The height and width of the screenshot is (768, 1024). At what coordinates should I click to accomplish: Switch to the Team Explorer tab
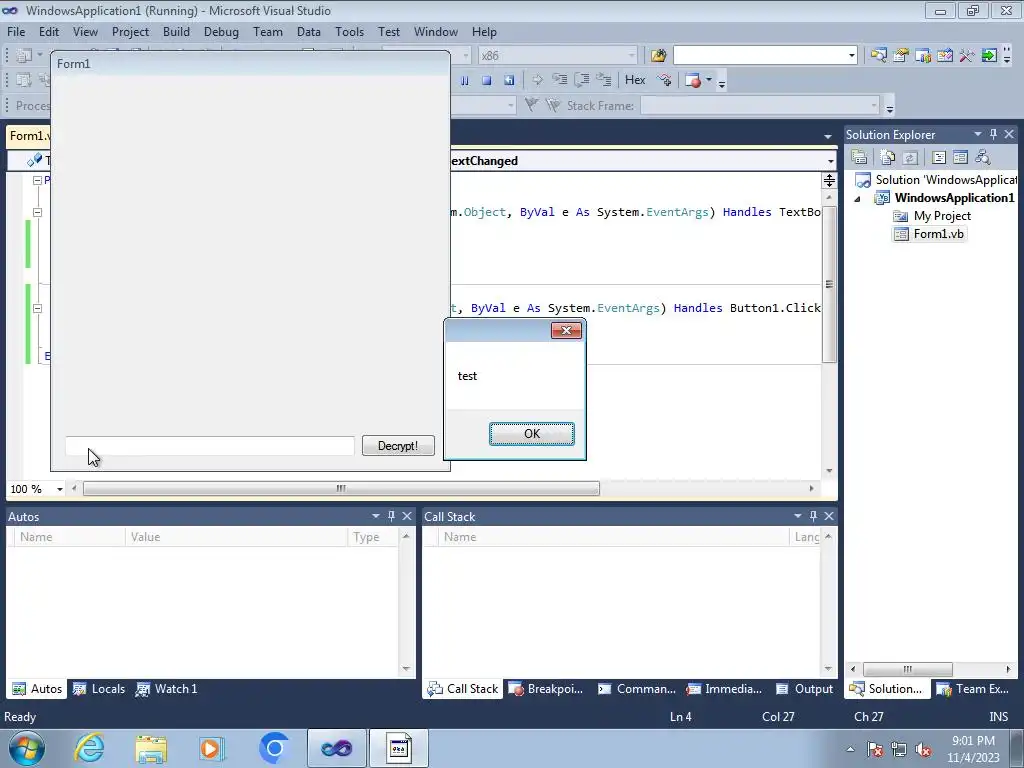pyautogui.click(x=973, y=689)
